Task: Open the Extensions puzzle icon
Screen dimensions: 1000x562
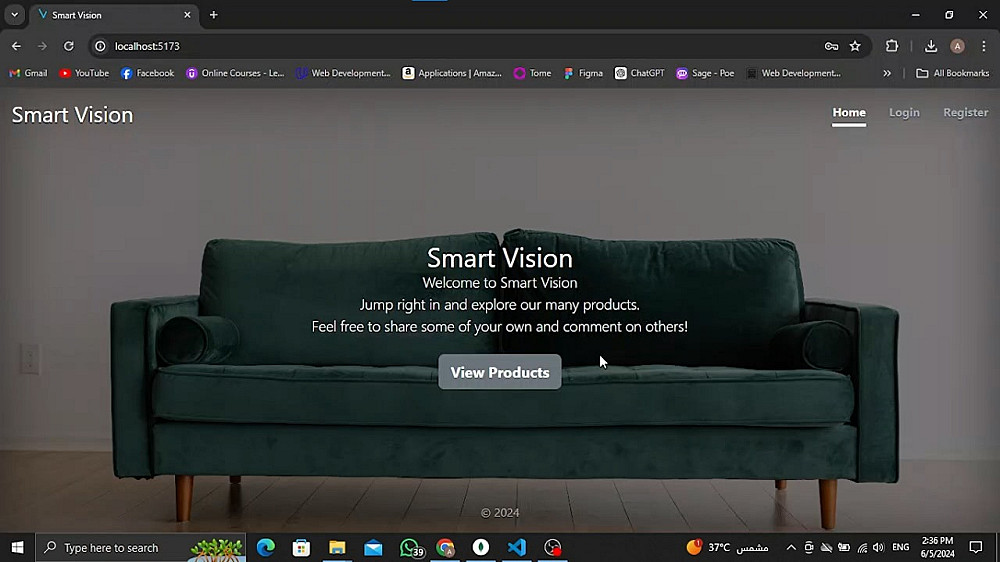Action: point(892,46)
